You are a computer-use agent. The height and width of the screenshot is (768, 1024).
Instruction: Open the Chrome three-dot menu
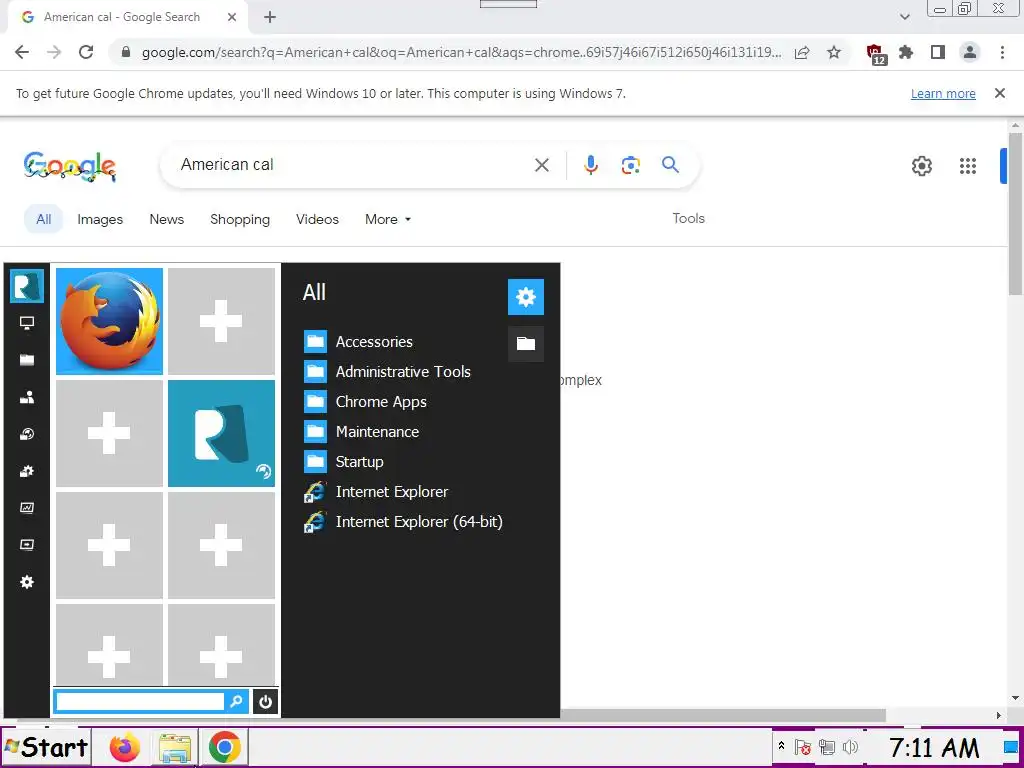(x=1002, y=52)
